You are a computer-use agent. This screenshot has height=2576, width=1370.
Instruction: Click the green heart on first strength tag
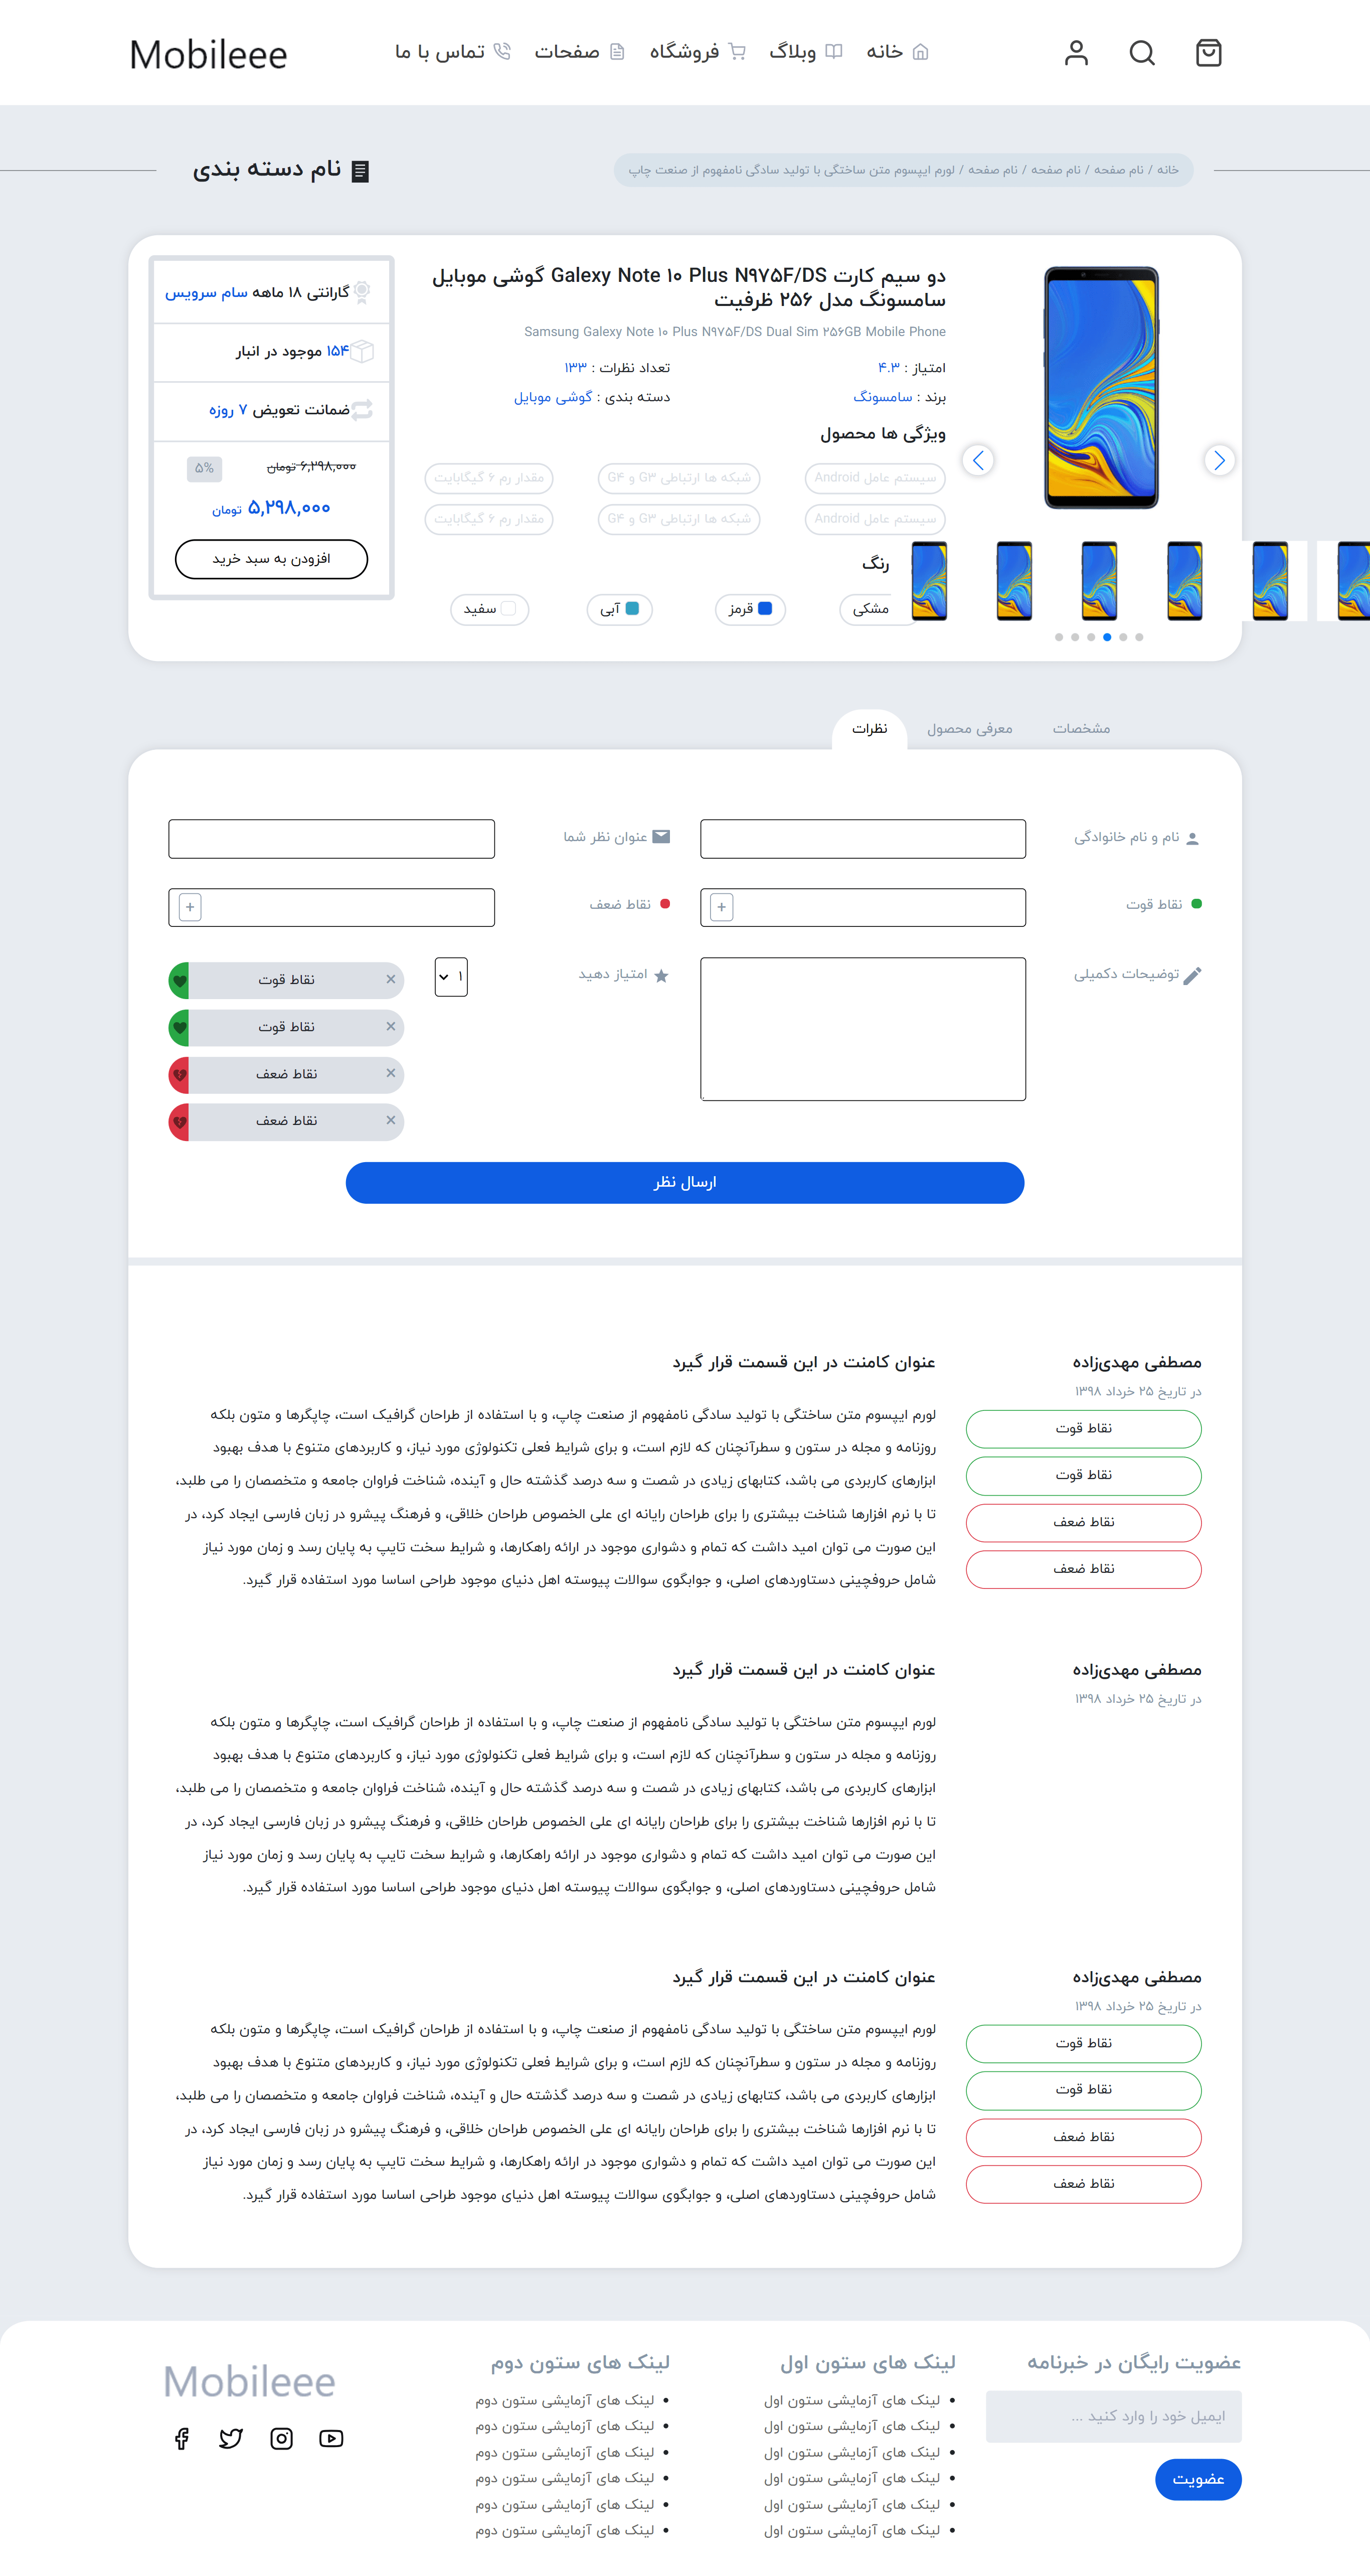(x=180, y=980)
